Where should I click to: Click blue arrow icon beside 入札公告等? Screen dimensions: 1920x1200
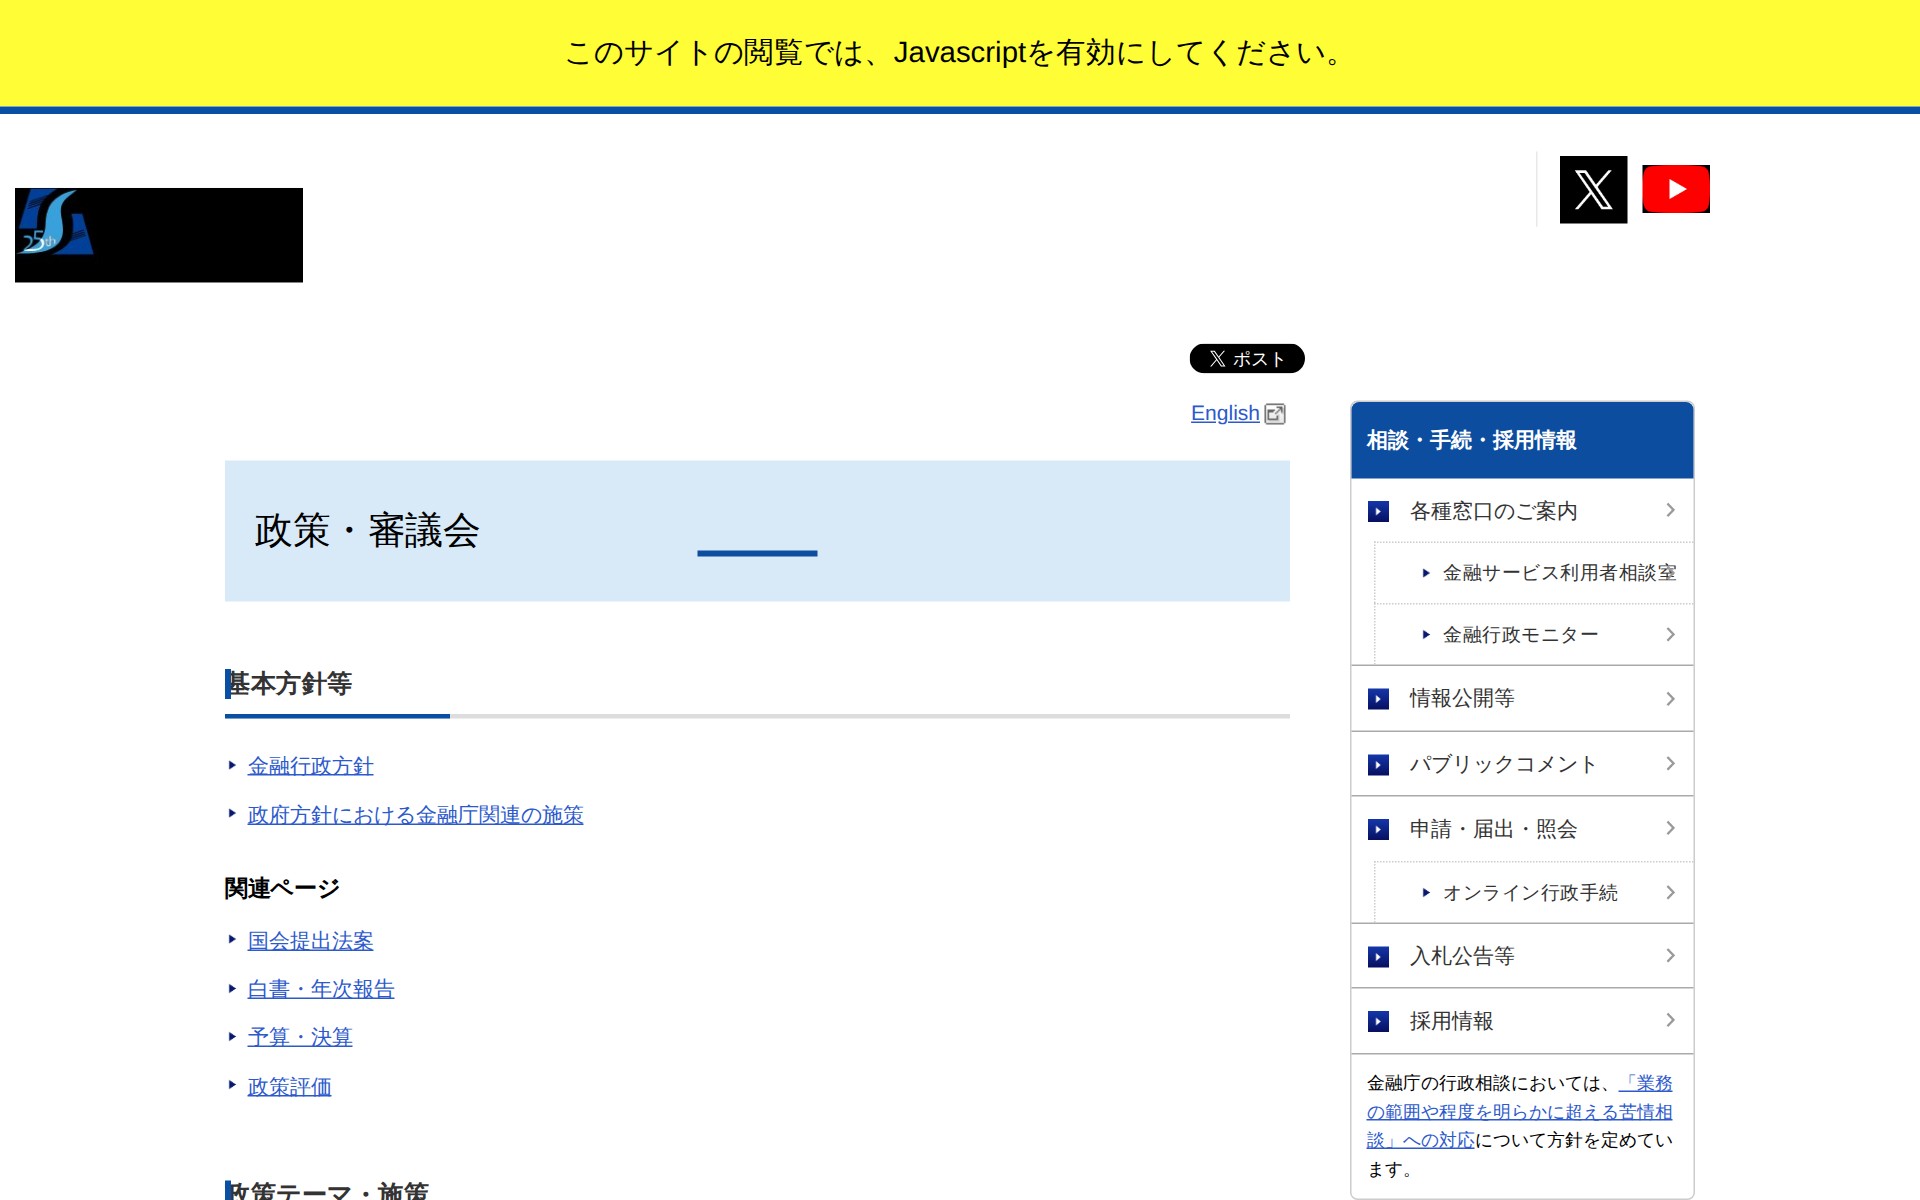click(x=1378, y=956)
